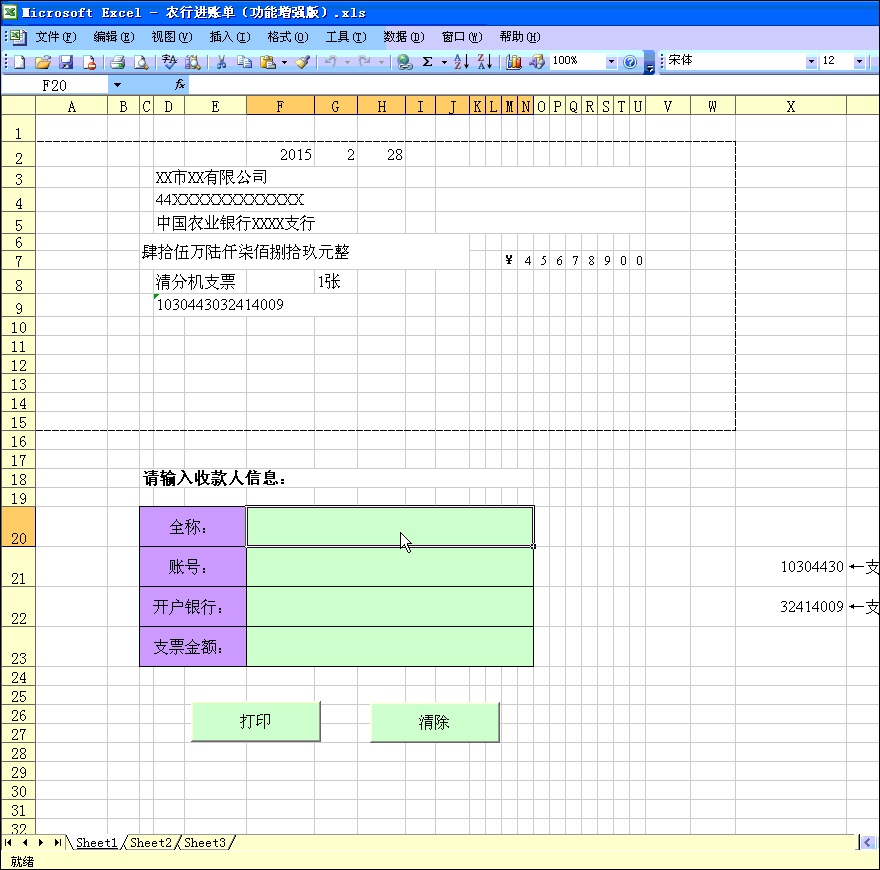Viewport: 880px width, 870px height.
Task: Click the New workbook icon
Action: [x=19, y=62]
